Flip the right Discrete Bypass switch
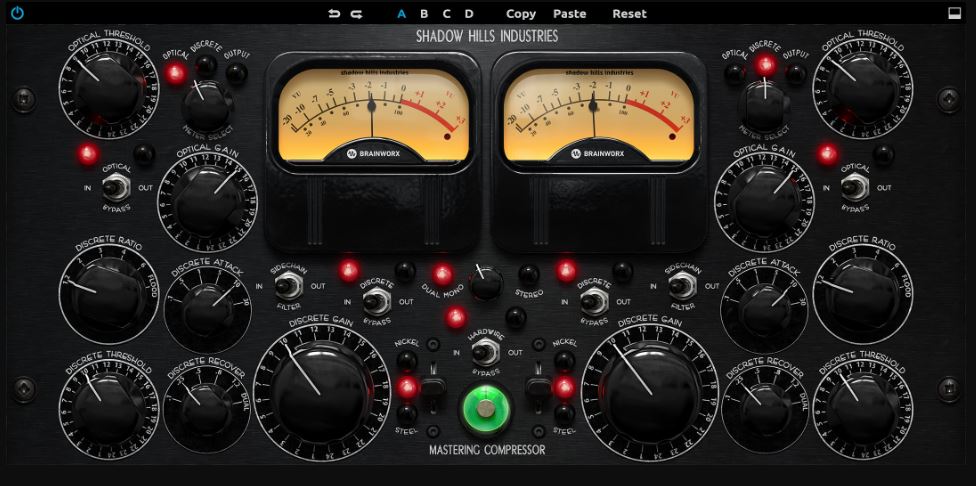 (x=594, y=302)
